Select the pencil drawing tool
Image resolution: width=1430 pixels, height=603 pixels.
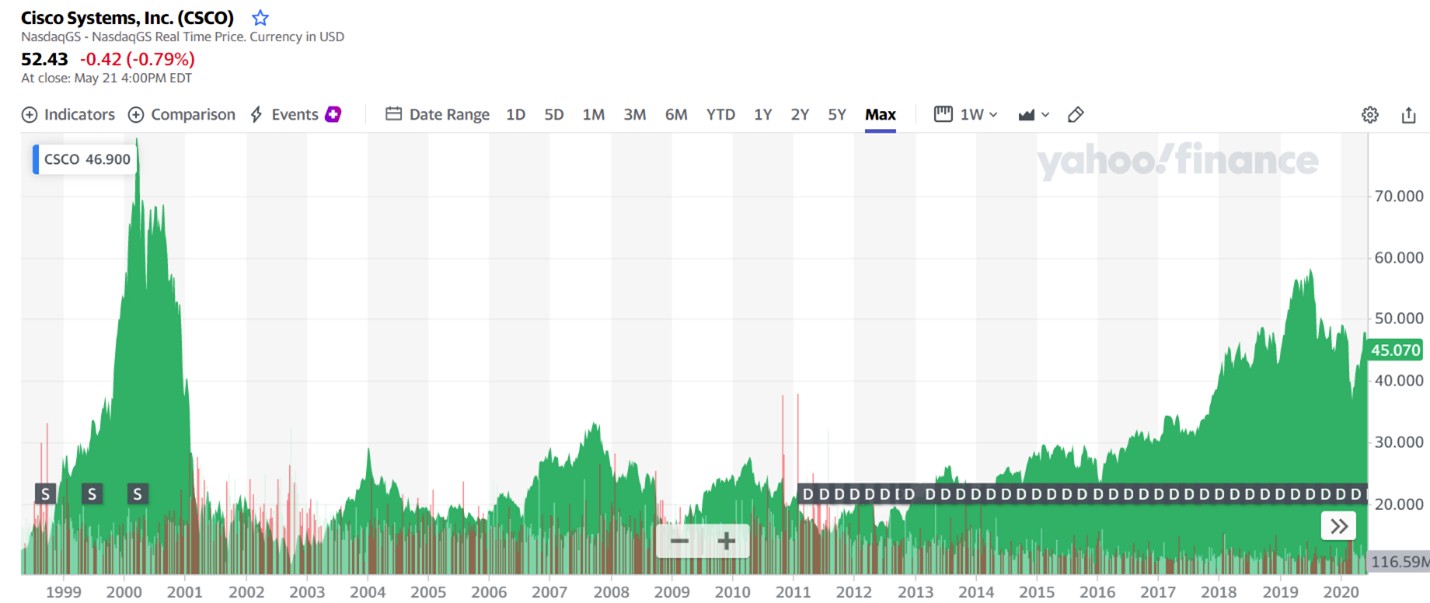1076,115
